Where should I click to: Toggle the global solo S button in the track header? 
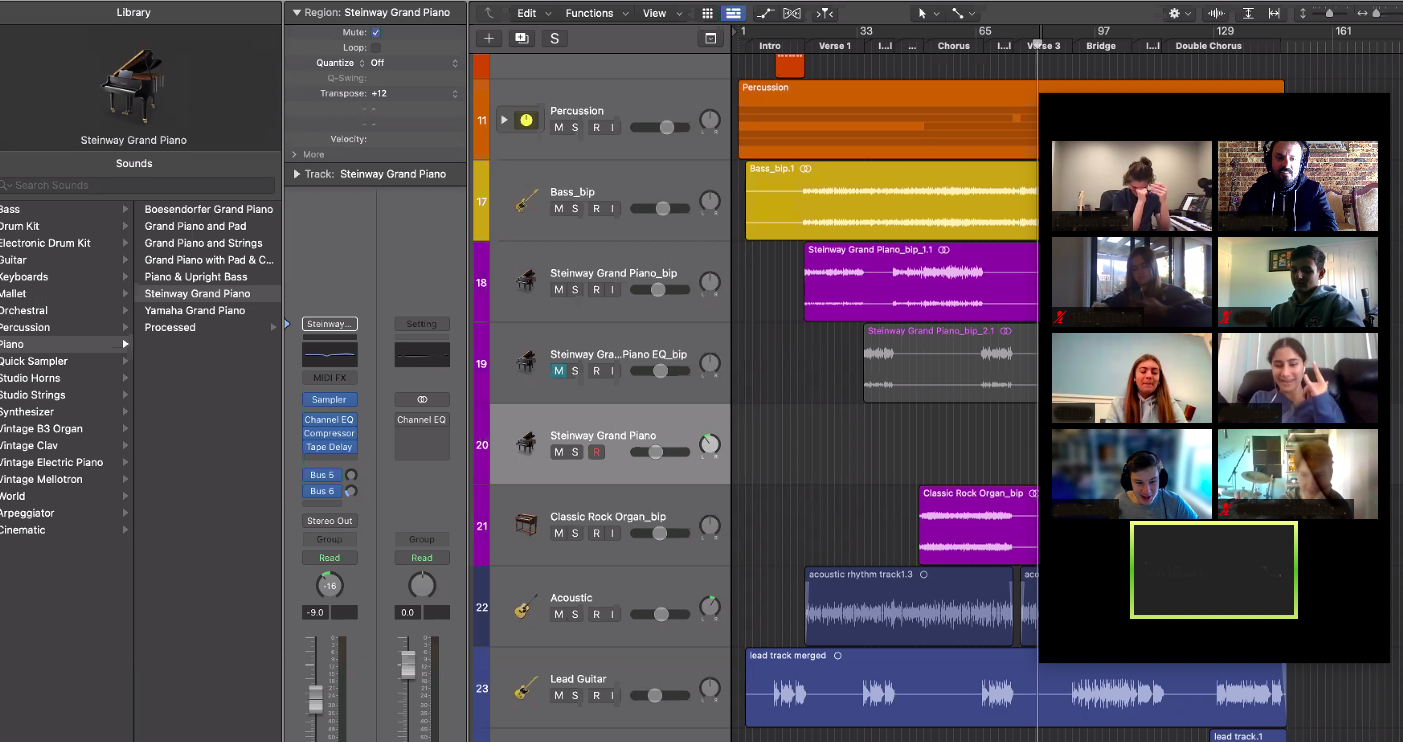(x=554, y=38)
